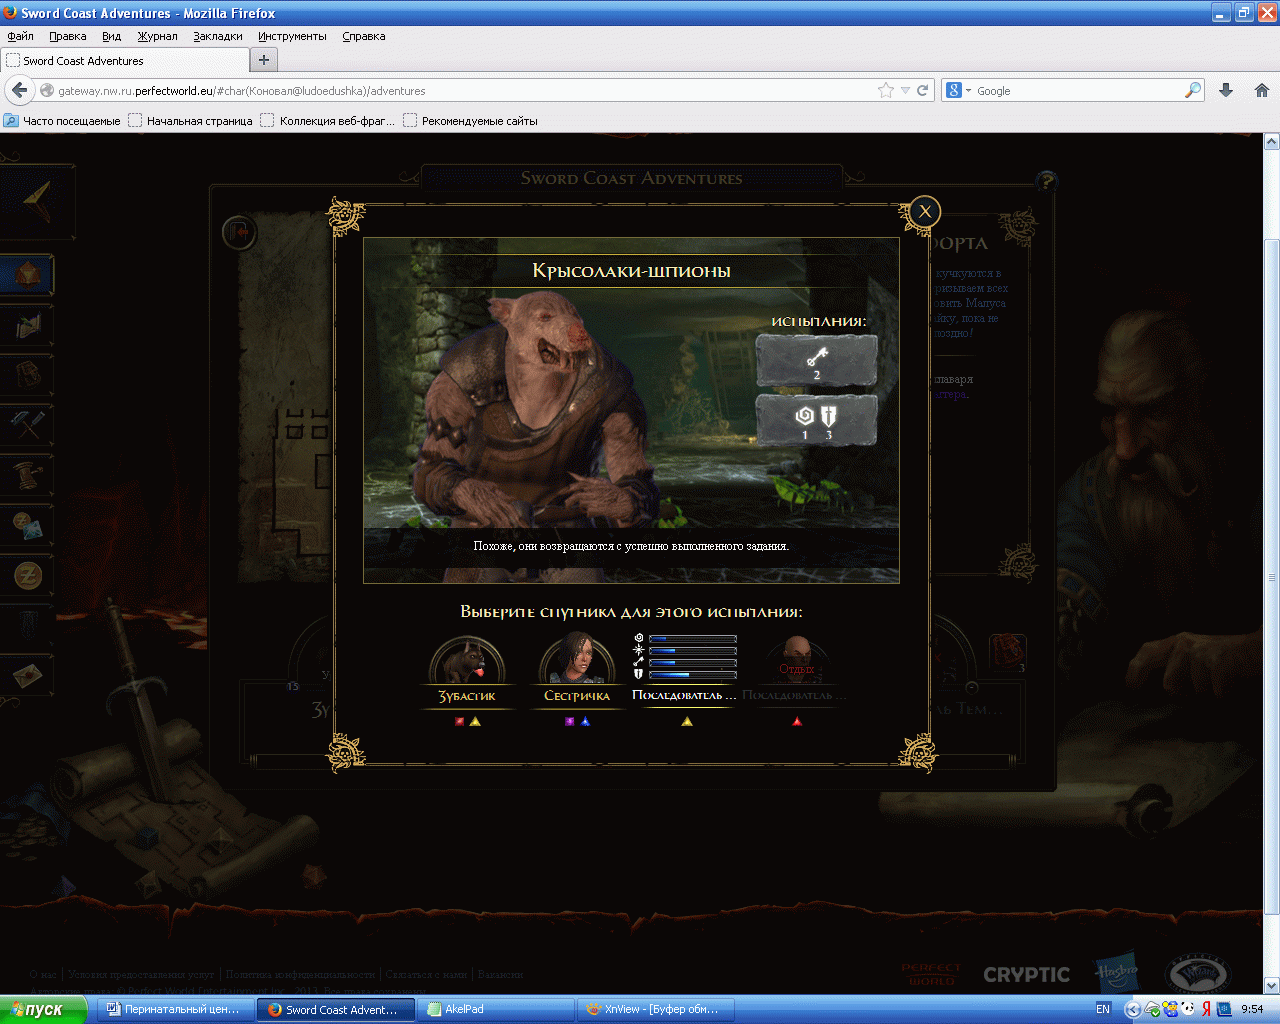The height and width of the screenshot is (1024, 1280).
Task: Select the Sword Coast Adventures browser tab
Action: [124, 60]
